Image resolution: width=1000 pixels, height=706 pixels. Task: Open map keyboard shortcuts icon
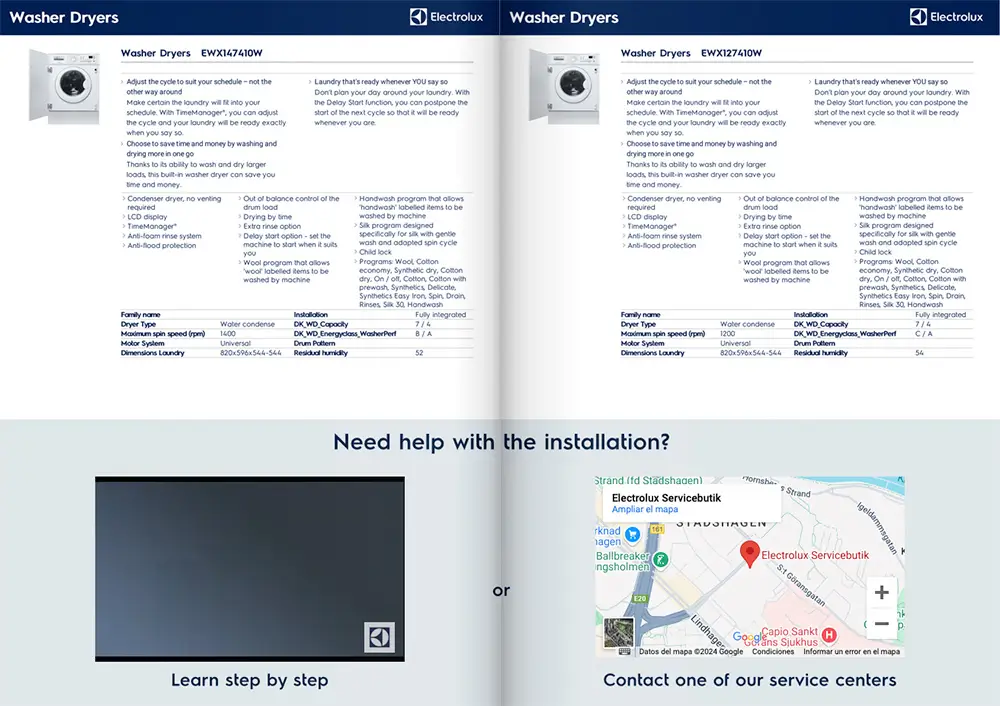[x=624, y=651]
